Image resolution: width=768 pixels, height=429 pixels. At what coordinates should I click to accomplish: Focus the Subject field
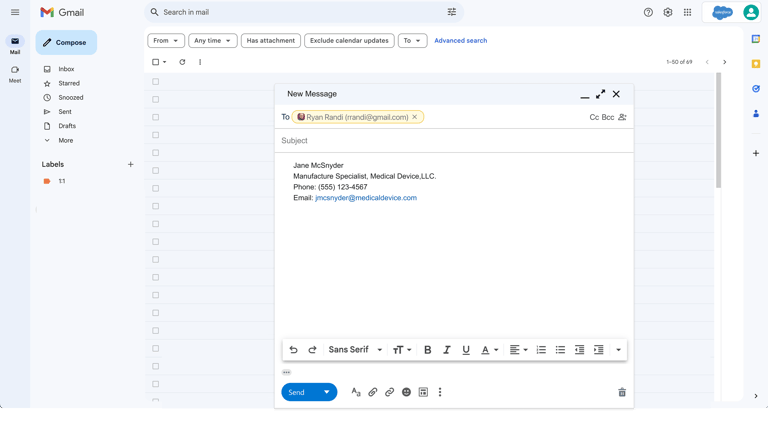click(x=454, y=141)
